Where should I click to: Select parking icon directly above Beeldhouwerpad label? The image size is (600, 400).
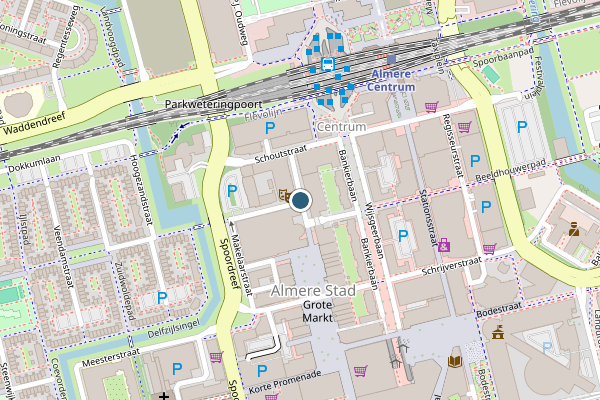tap(475, 161)
